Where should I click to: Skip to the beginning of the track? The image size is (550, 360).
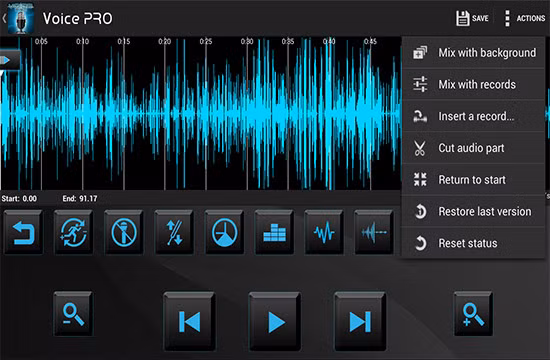[189, 321]
